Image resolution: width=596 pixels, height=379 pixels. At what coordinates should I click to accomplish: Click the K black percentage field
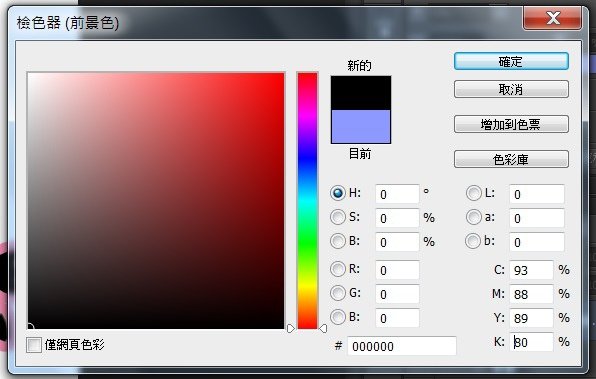tap(531, 342)
